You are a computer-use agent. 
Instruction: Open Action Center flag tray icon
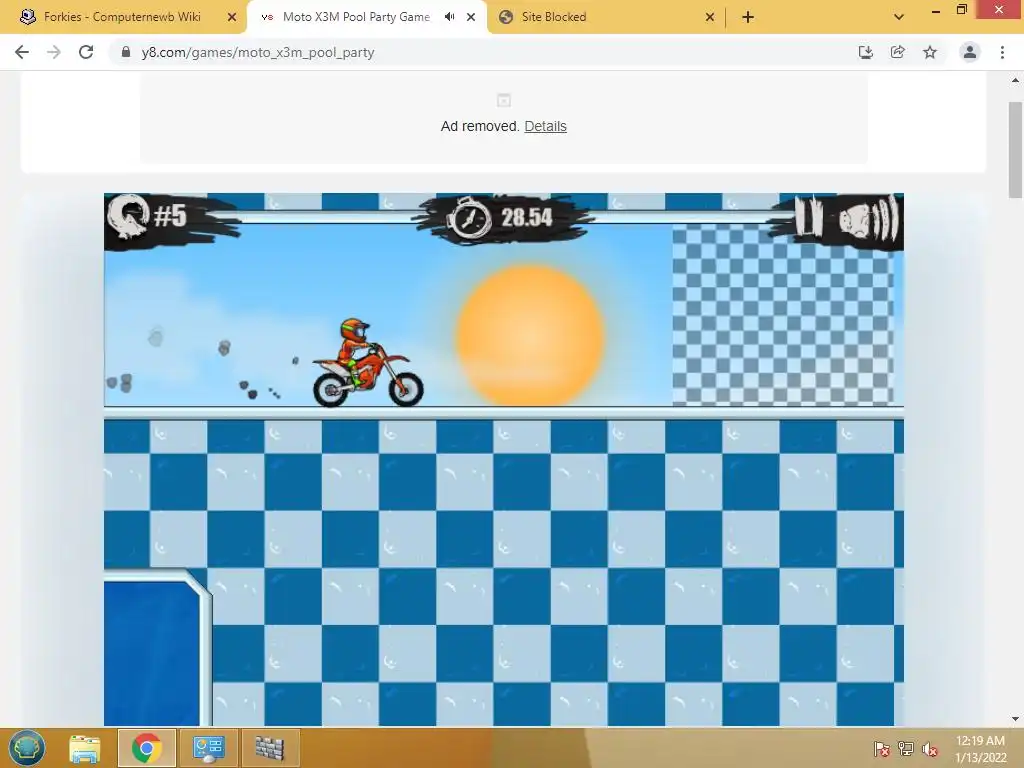pos(882,748)
